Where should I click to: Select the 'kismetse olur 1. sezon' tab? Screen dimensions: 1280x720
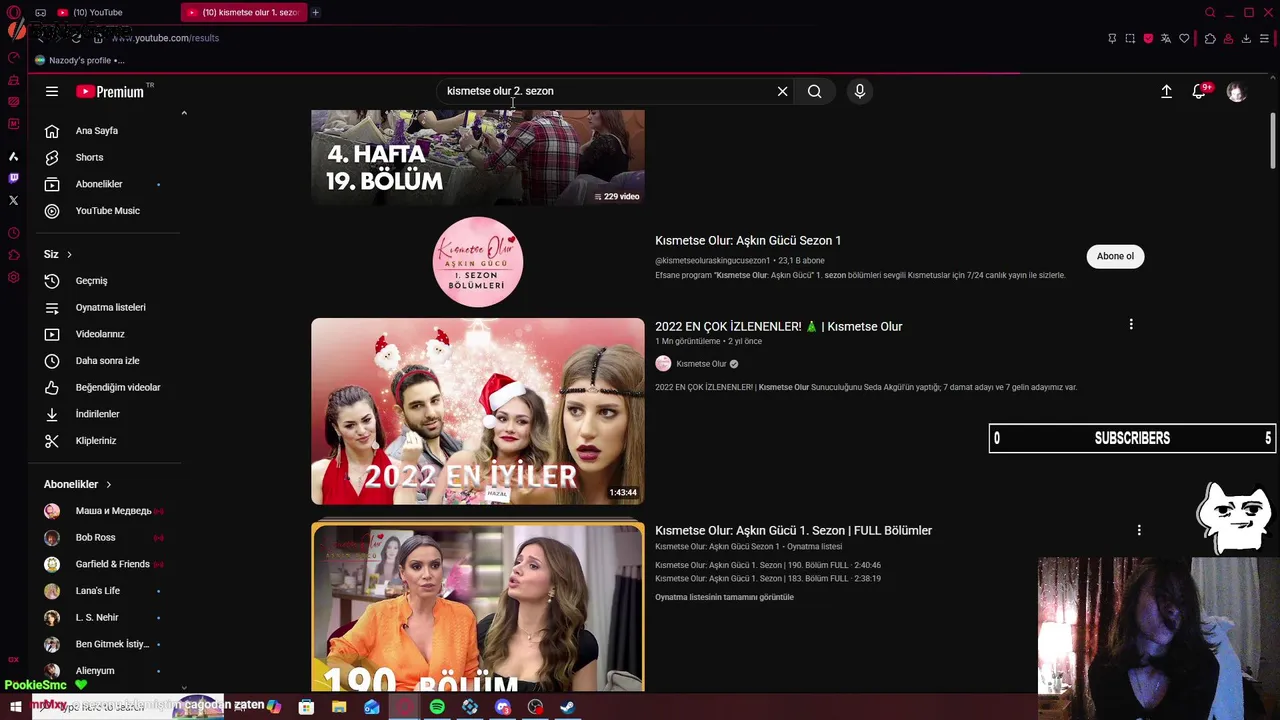[243, 12]
